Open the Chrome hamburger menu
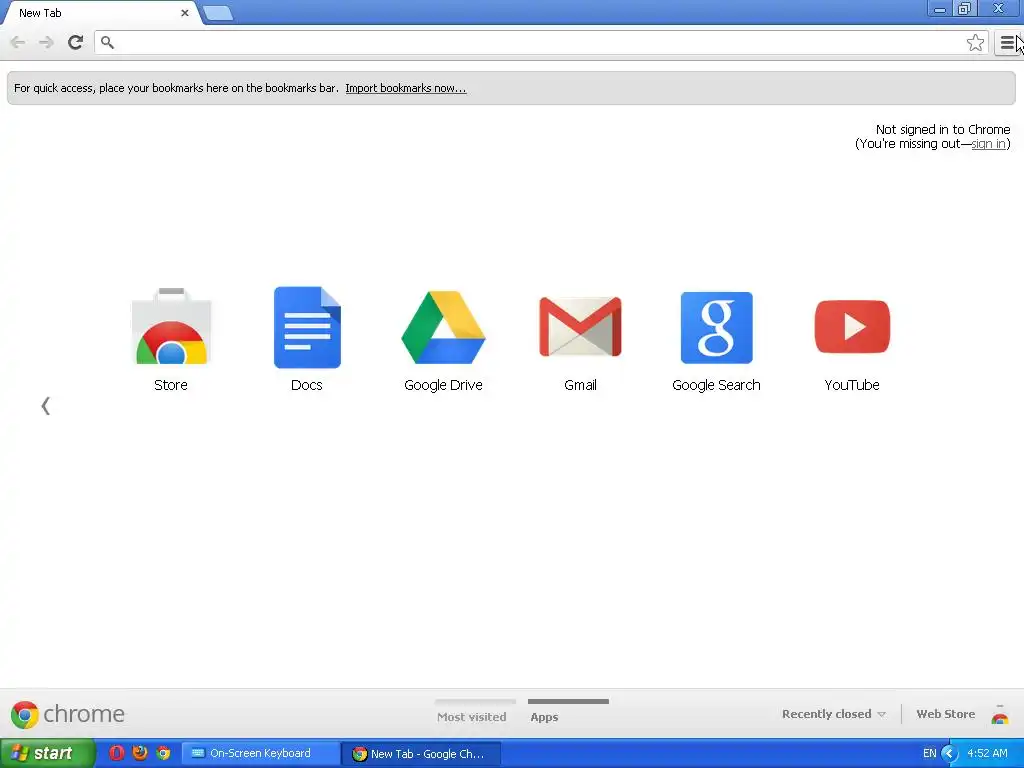Screen dimensions: 1024x768 (1007, 43)
